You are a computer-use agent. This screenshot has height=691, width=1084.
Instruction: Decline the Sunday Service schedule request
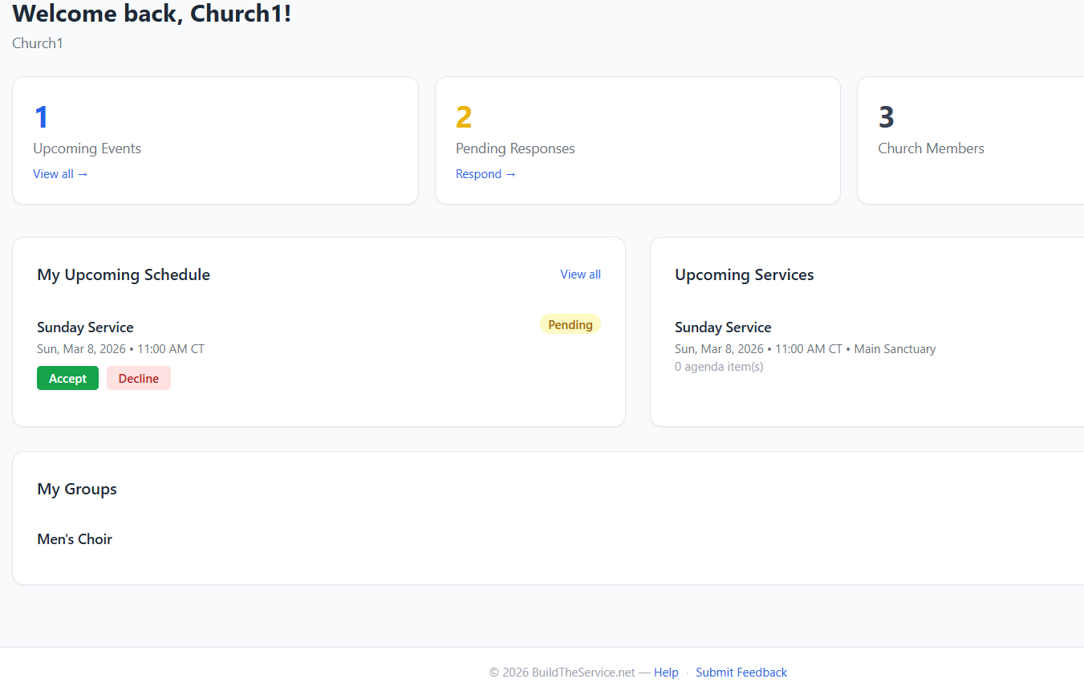tap(139, 378)
